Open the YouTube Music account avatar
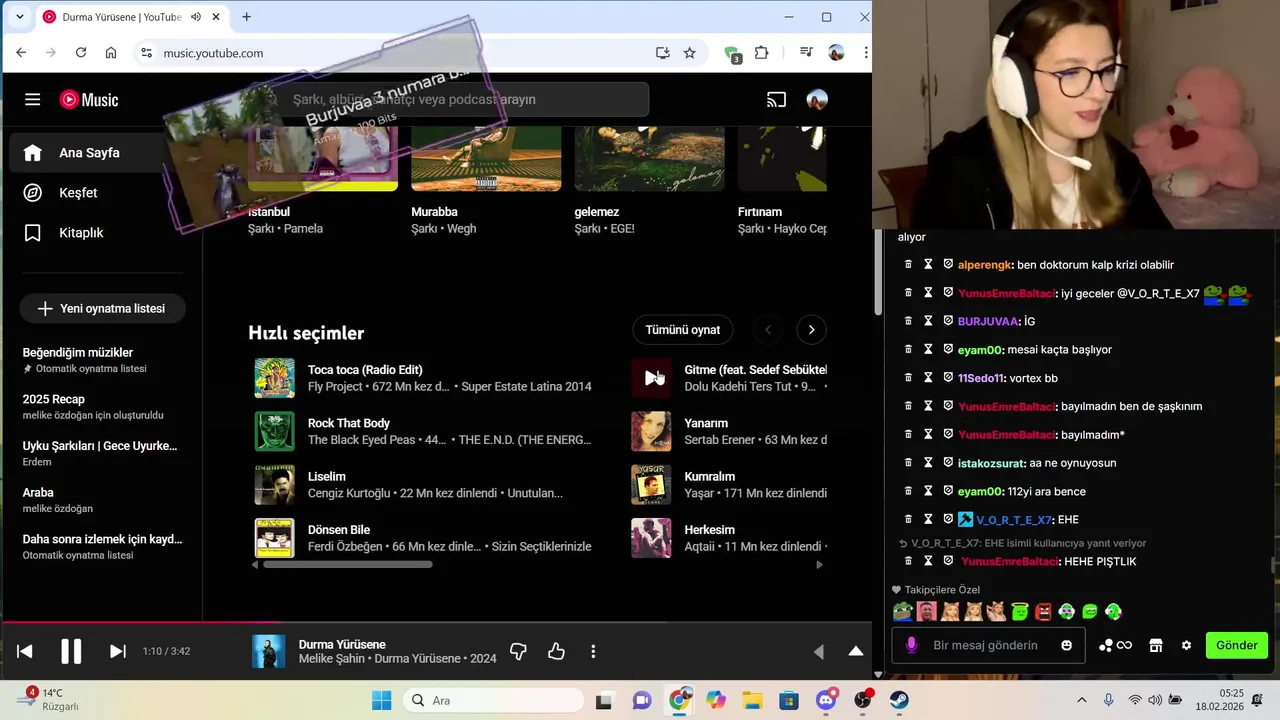The height and width of the screenshot is (720, 1280). tap(817, 100)
